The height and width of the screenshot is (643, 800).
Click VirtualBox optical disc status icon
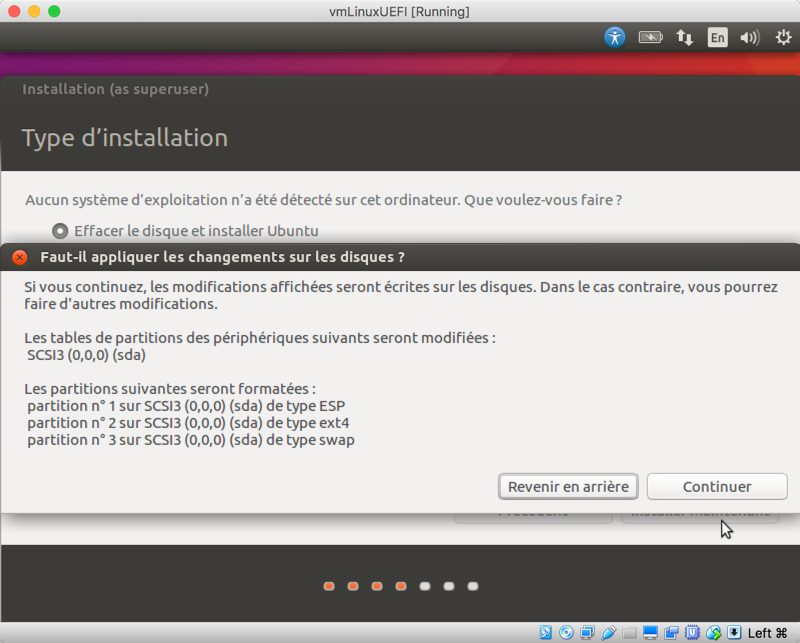pyautogui.click(x=566, y=633)
